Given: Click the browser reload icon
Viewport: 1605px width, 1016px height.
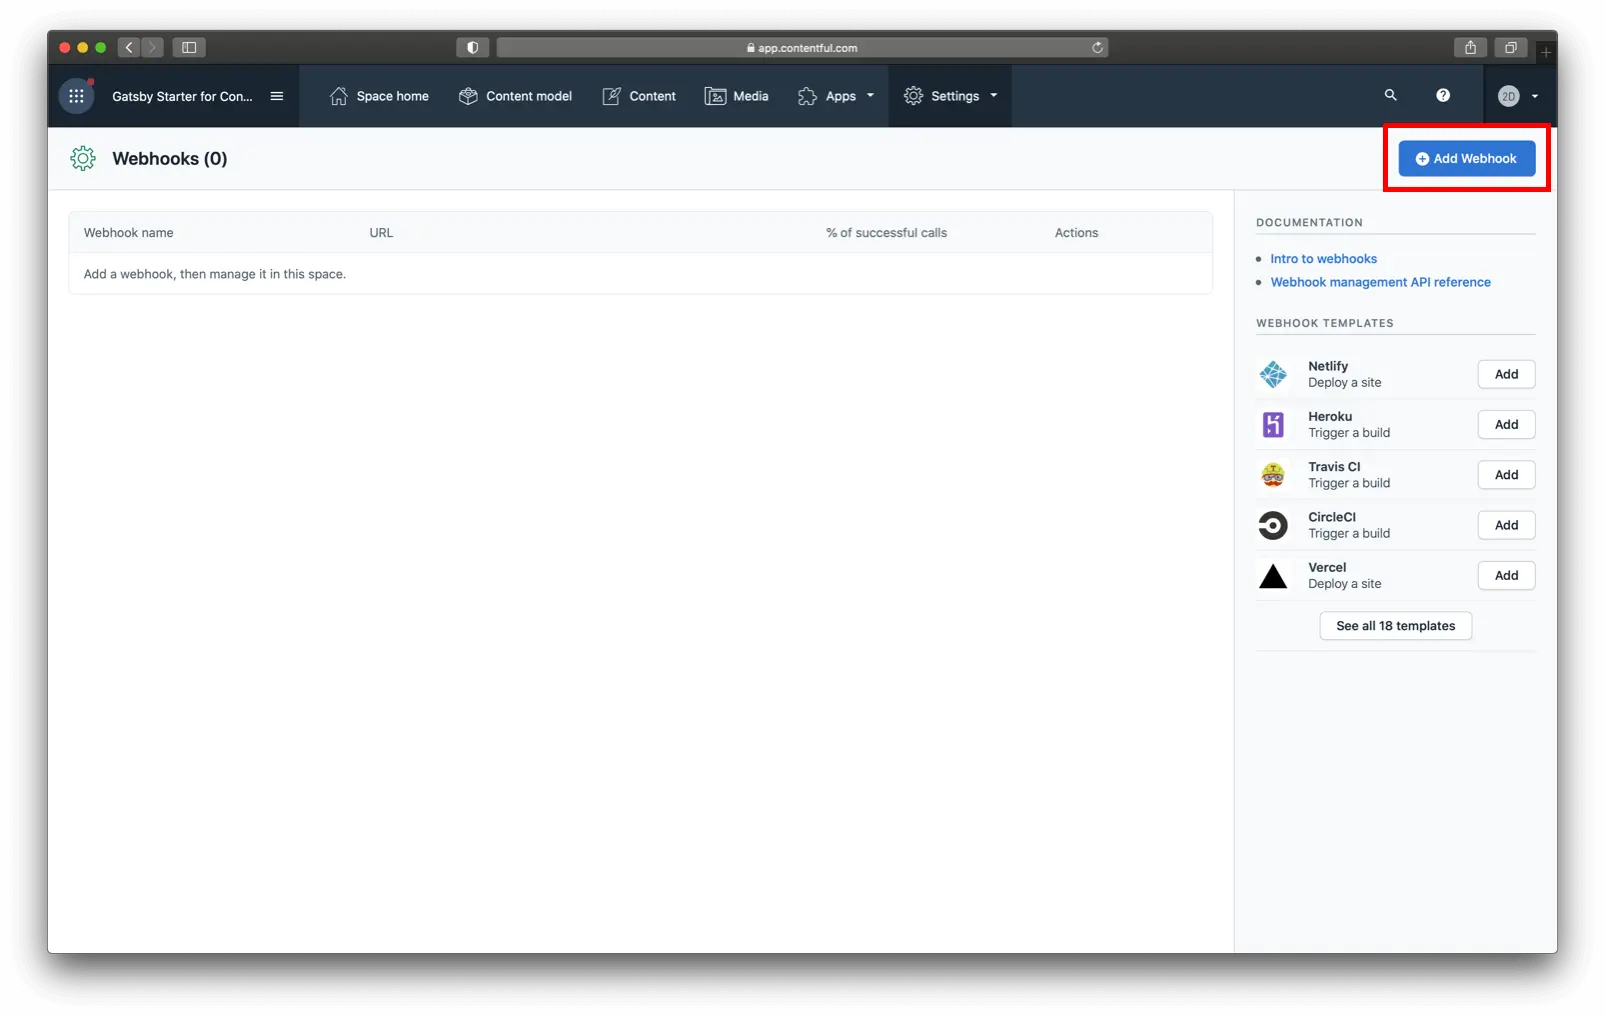Looking at the screenshot, I should point(1097,47).
